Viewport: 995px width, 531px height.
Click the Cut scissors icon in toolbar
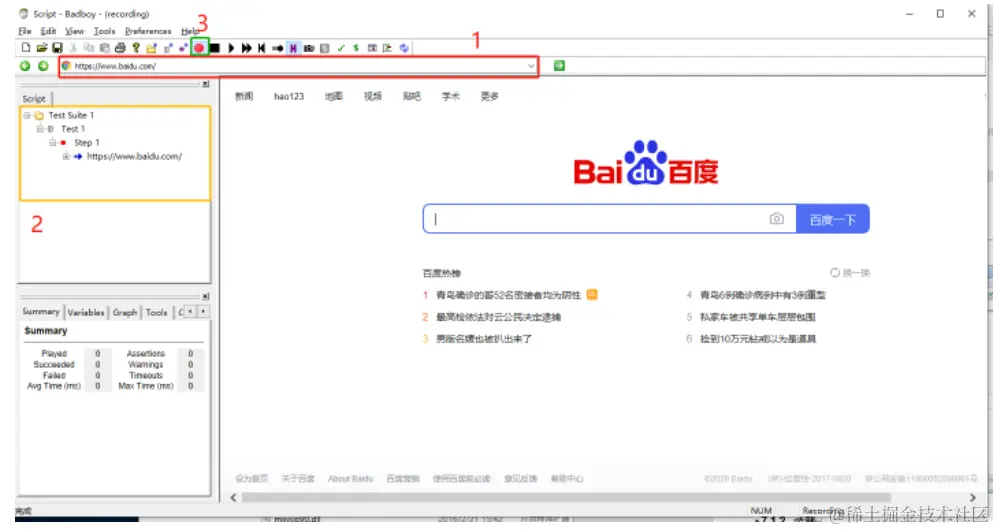click(73, 48)
